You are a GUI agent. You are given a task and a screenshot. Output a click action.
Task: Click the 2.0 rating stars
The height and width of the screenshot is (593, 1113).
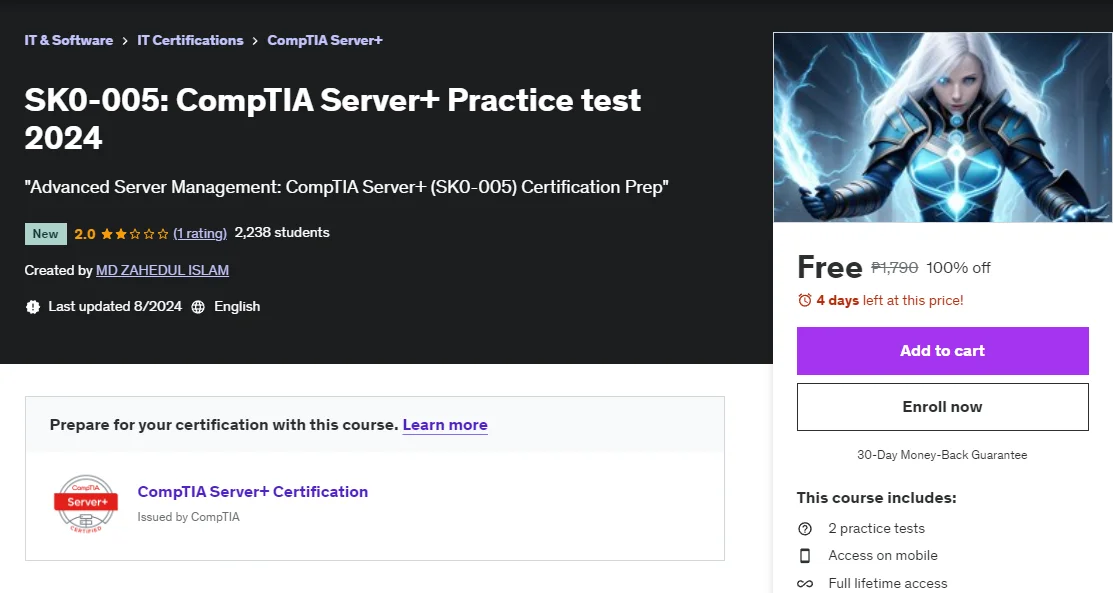(134, 234)
